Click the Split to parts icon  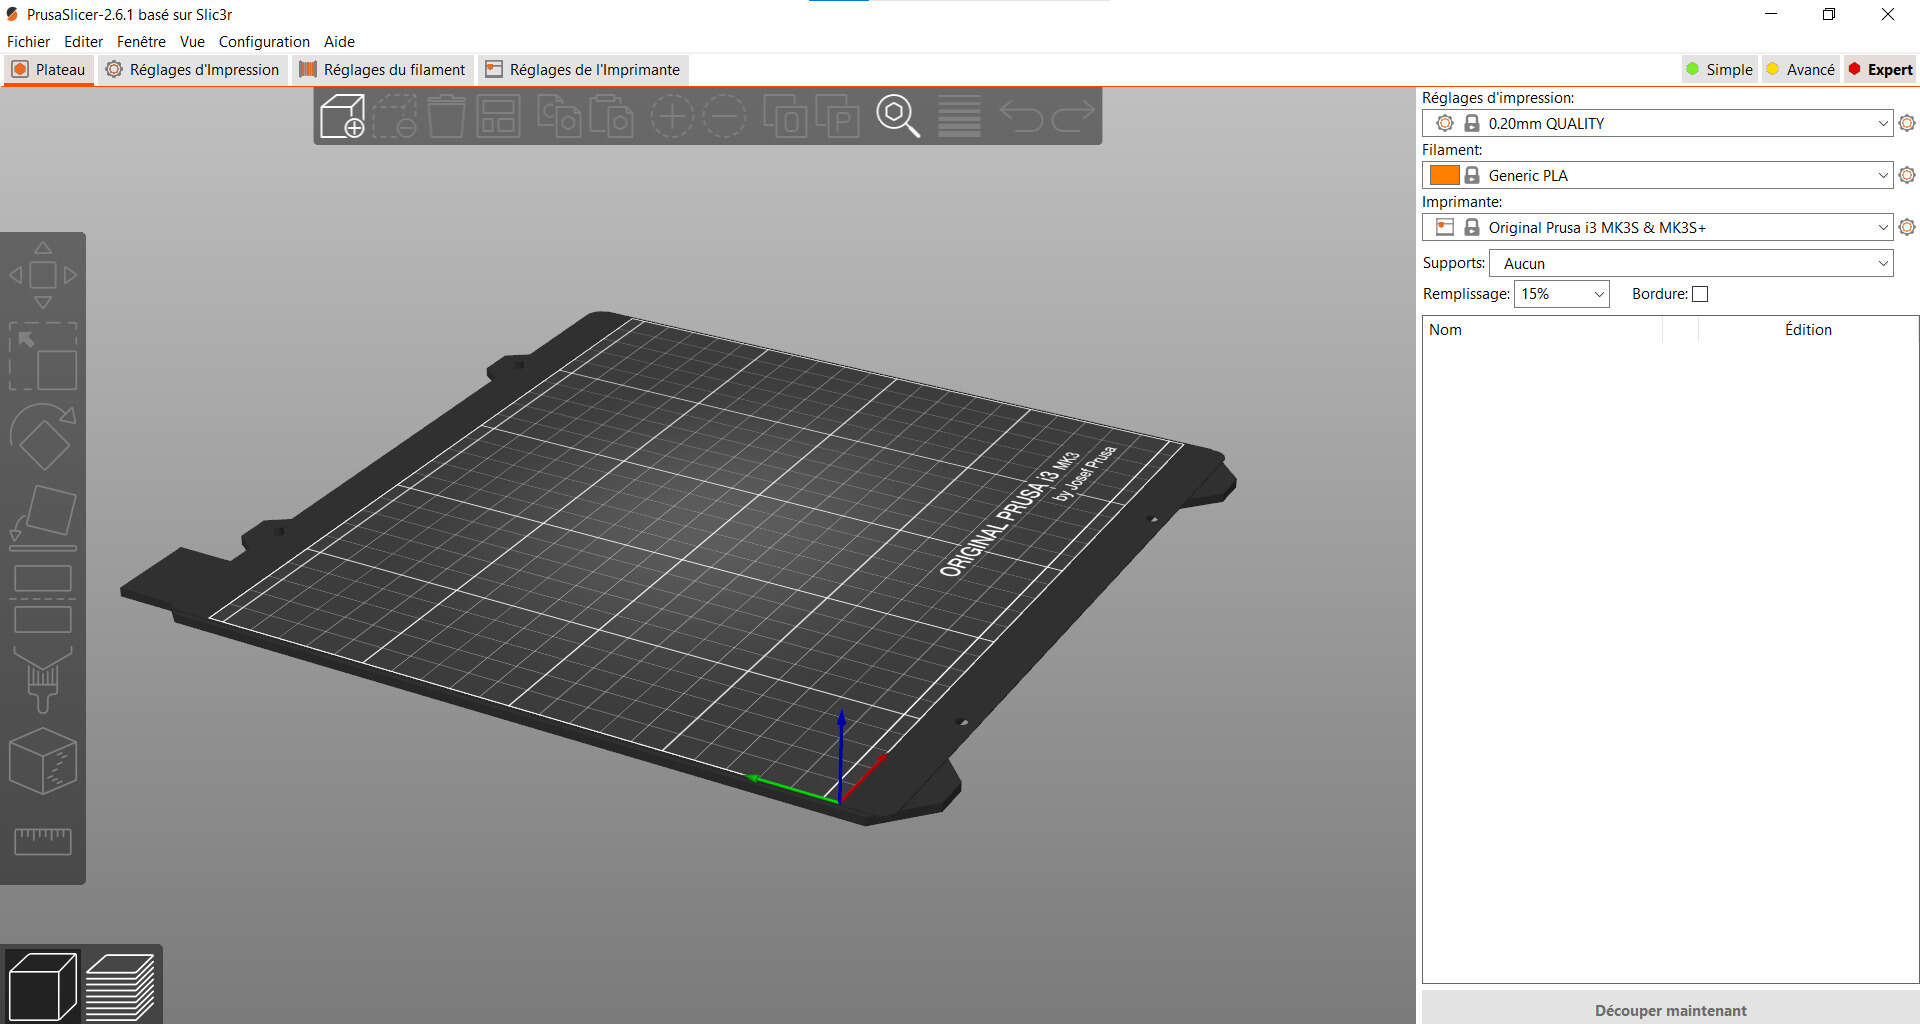(837, 116)
